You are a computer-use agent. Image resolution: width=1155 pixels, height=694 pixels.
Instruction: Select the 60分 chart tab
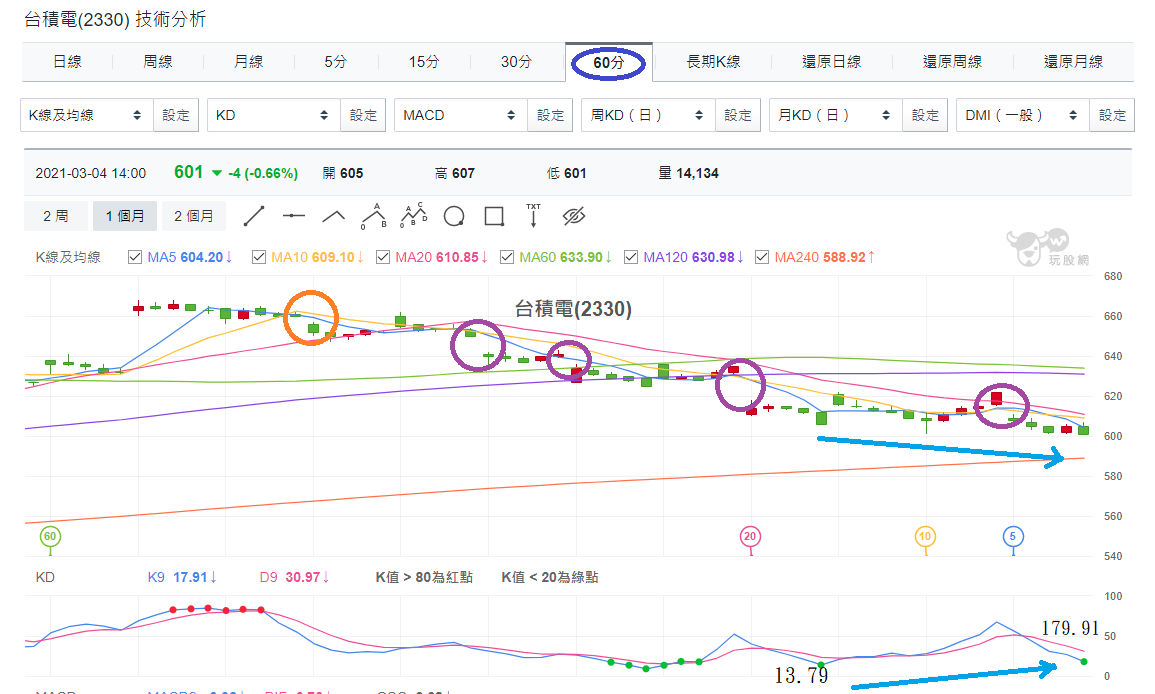608,63
